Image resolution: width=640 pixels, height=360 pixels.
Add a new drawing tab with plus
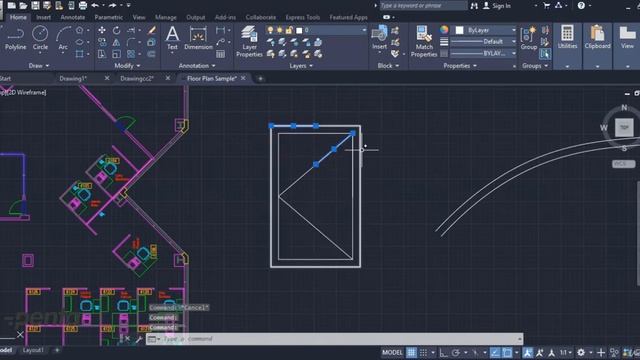point(260,78)
